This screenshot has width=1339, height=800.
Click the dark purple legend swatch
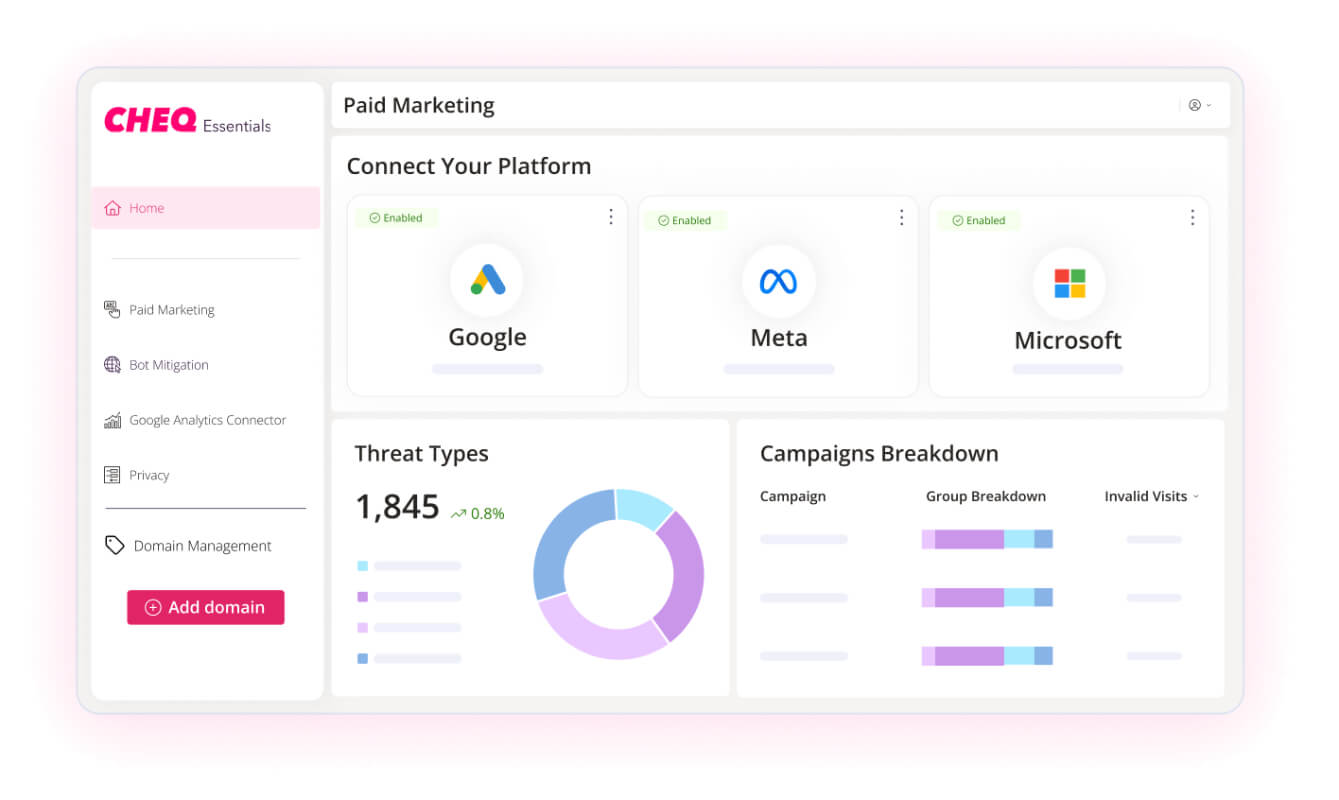(x=363, y=597)
